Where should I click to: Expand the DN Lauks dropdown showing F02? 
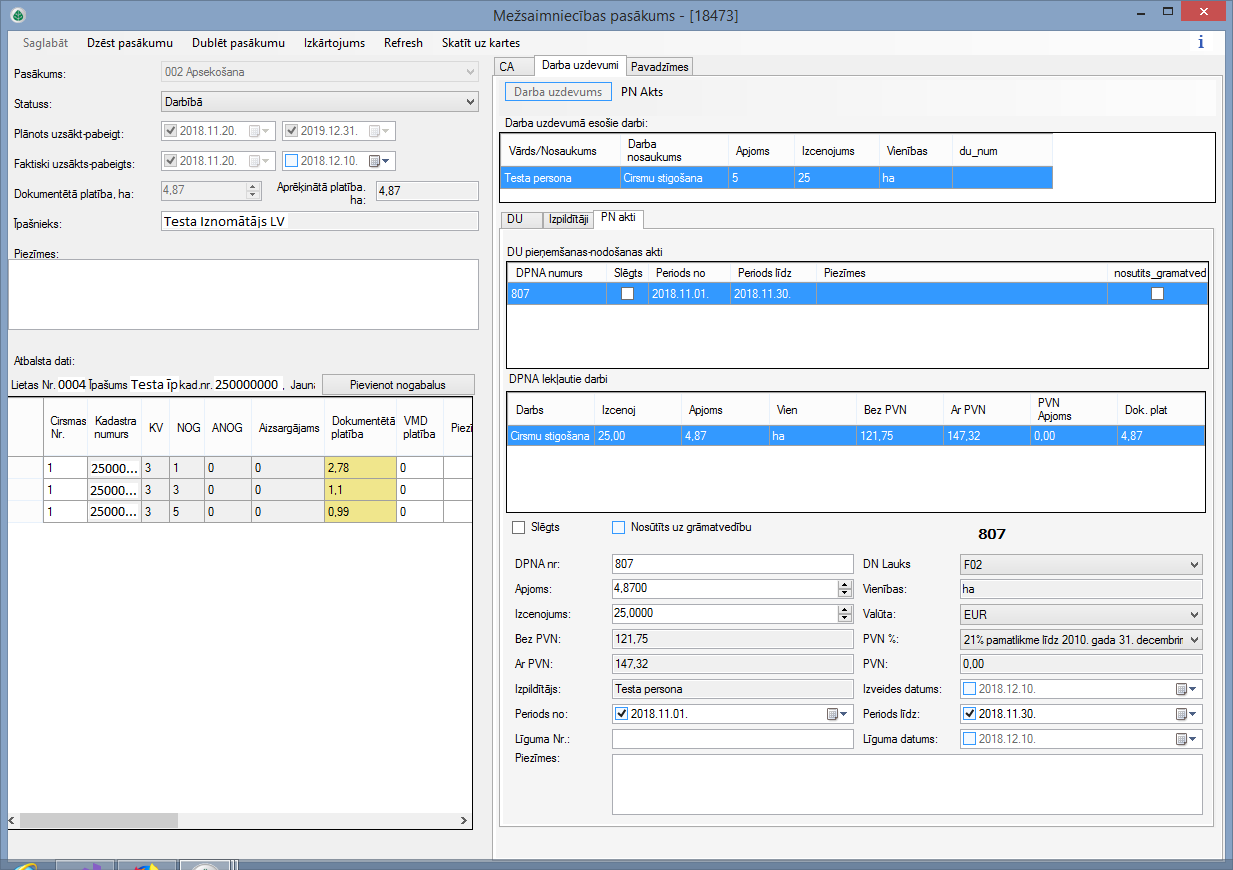pos(1196,563)
